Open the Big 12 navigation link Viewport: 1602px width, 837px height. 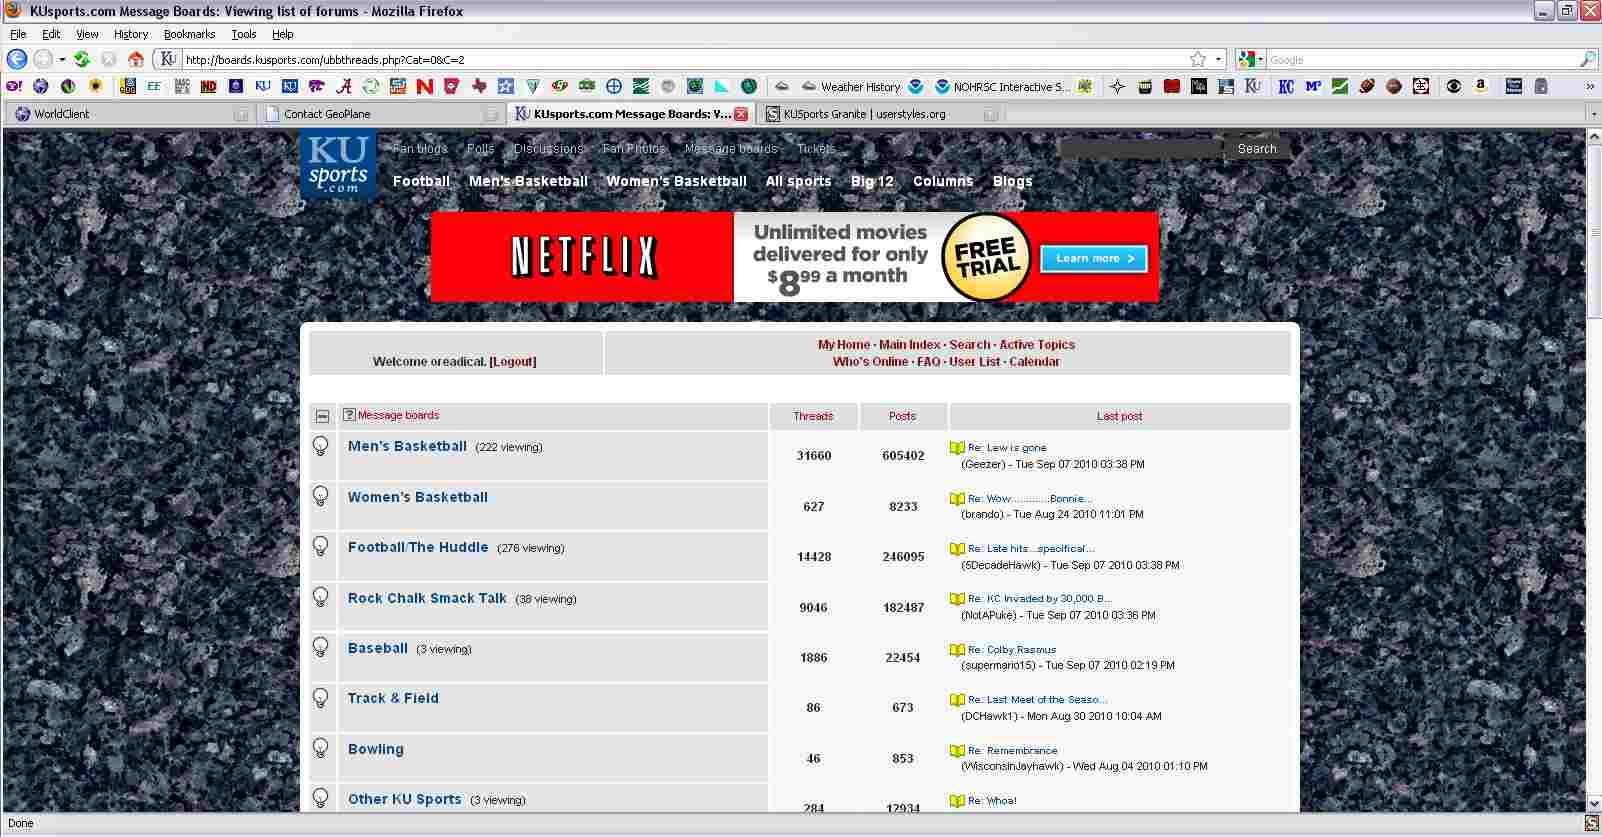tap(872, 181)
